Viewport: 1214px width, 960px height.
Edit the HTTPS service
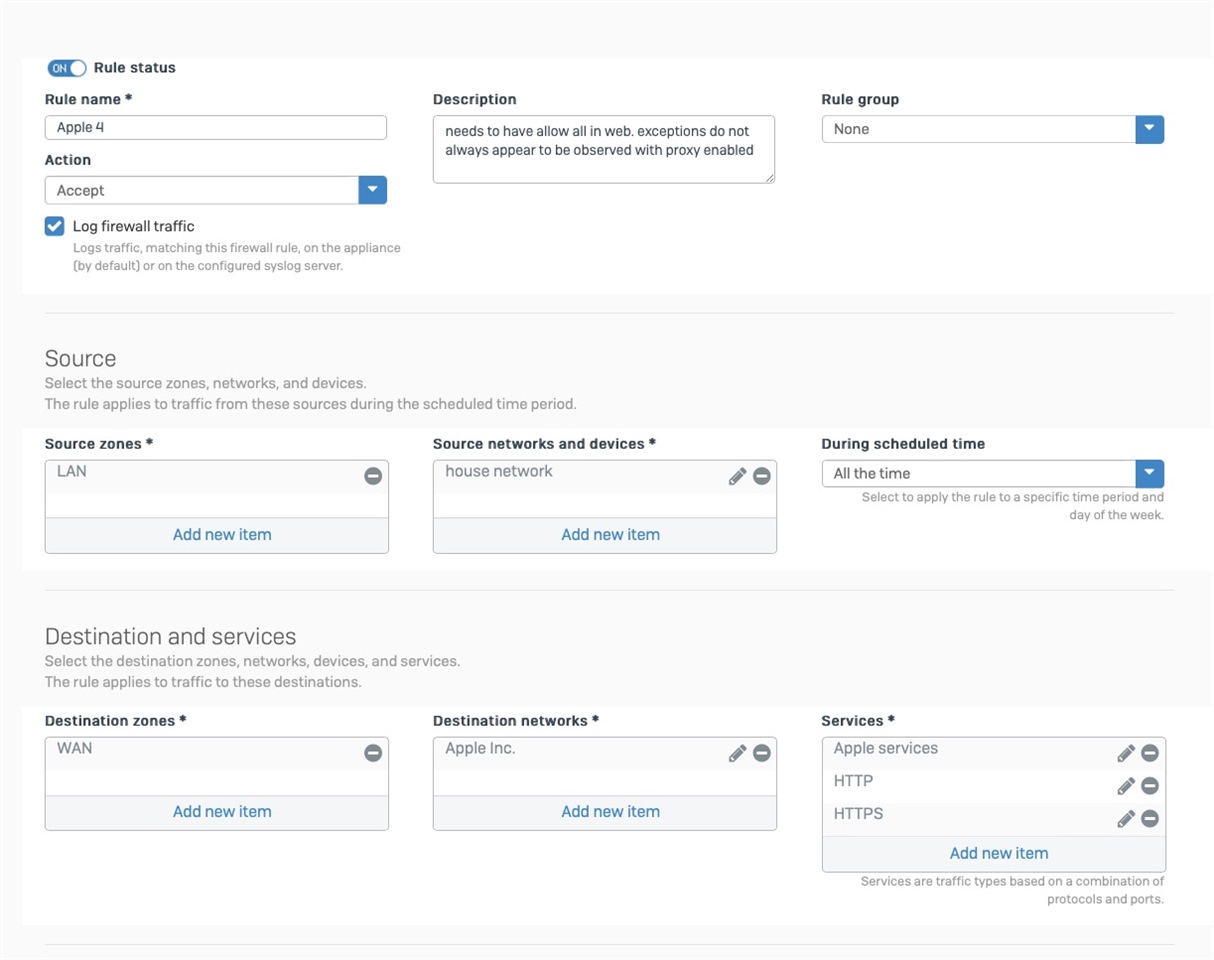1126,819
